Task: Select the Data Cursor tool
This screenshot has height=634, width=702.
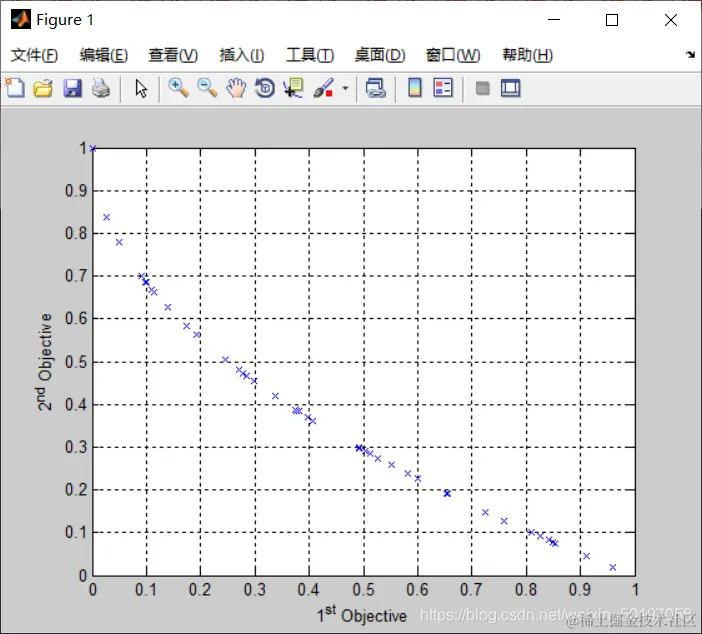Action: [293, 88]
